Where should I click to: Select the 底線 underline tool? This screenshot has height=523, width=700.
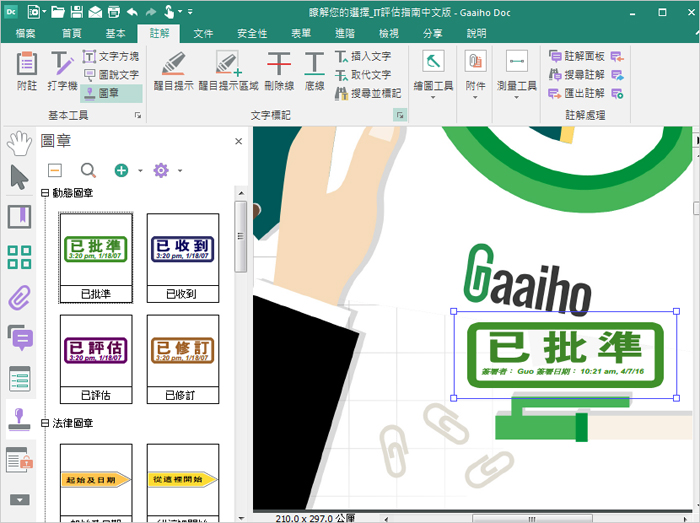[314, 71]
